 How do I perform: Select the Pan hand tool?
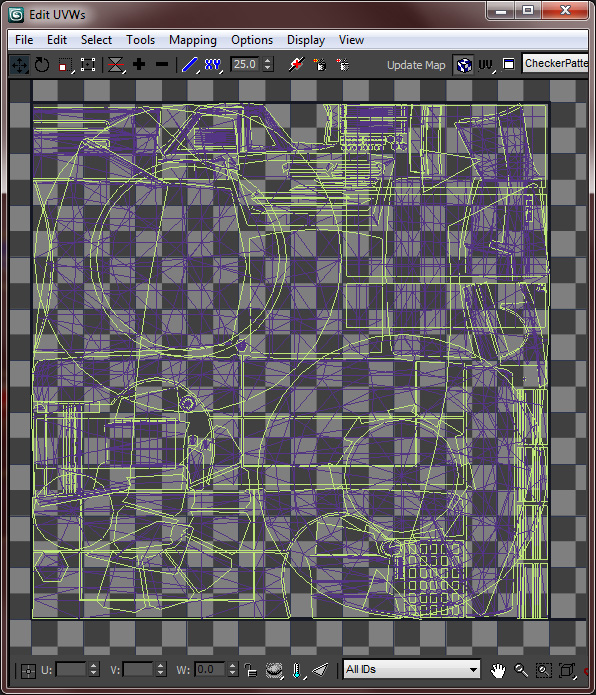(x=498, y=670)
